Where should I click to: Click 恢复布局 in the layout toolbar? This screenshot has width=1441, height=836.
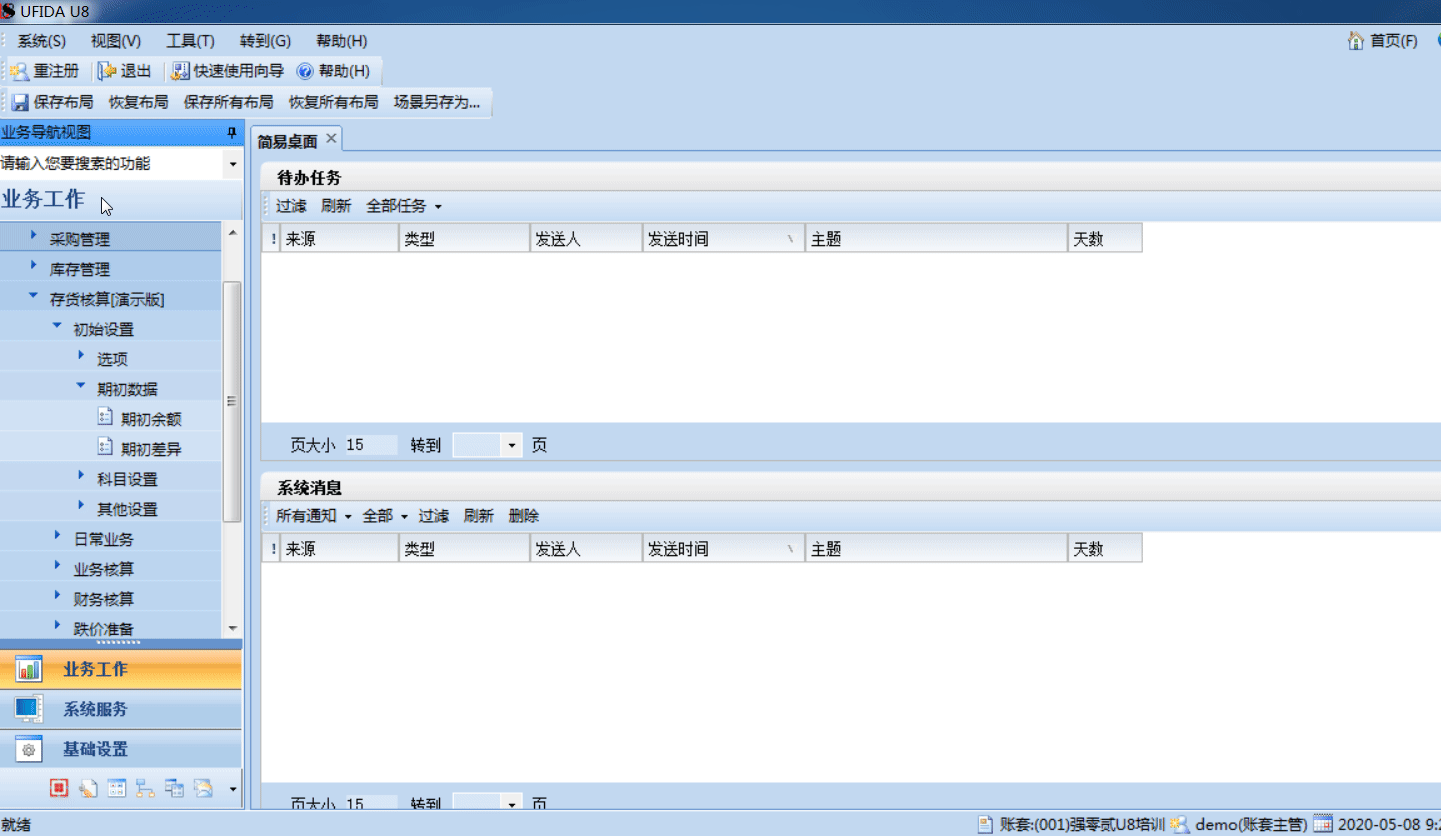pyautogui.click(x=138, y=102)
